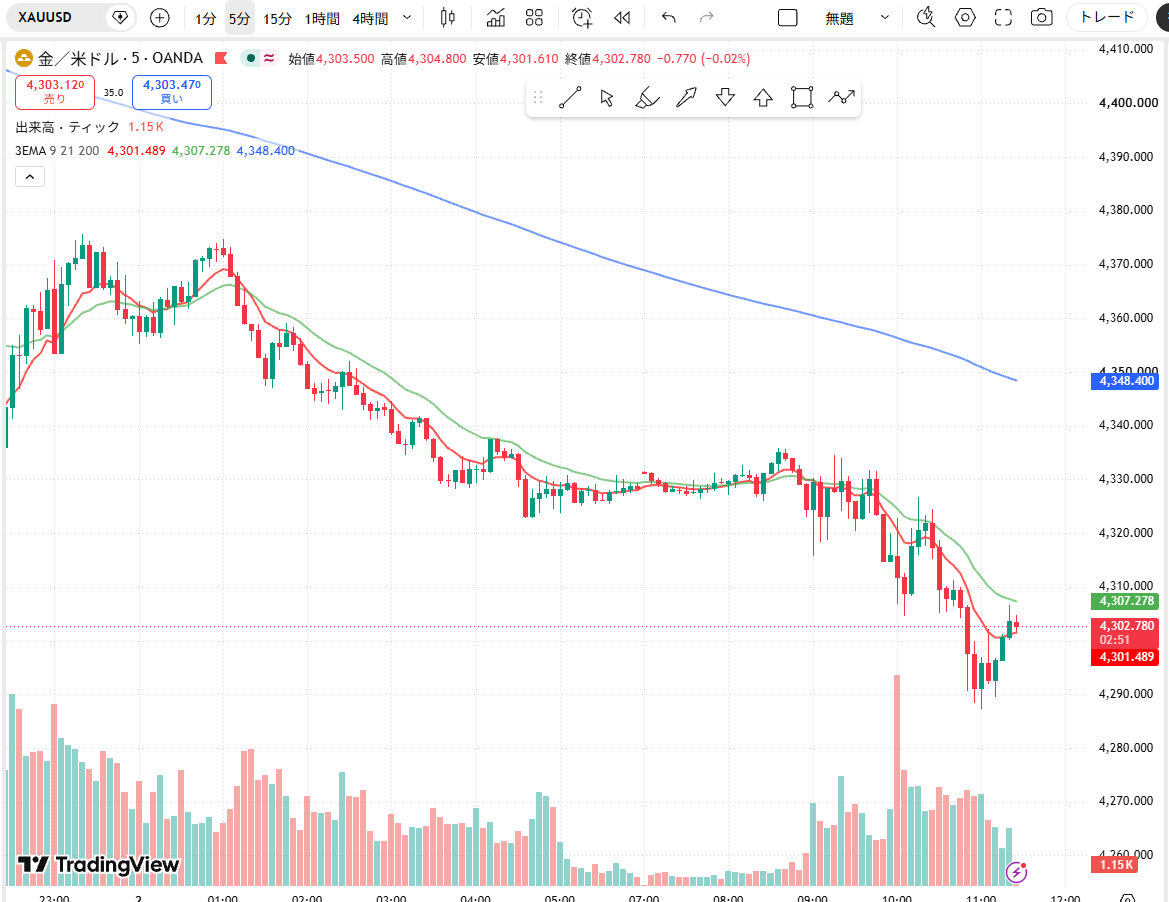1169x902 pixels.
Task: Select the trend line drawing tool
Action: click(x=570, y=98)
